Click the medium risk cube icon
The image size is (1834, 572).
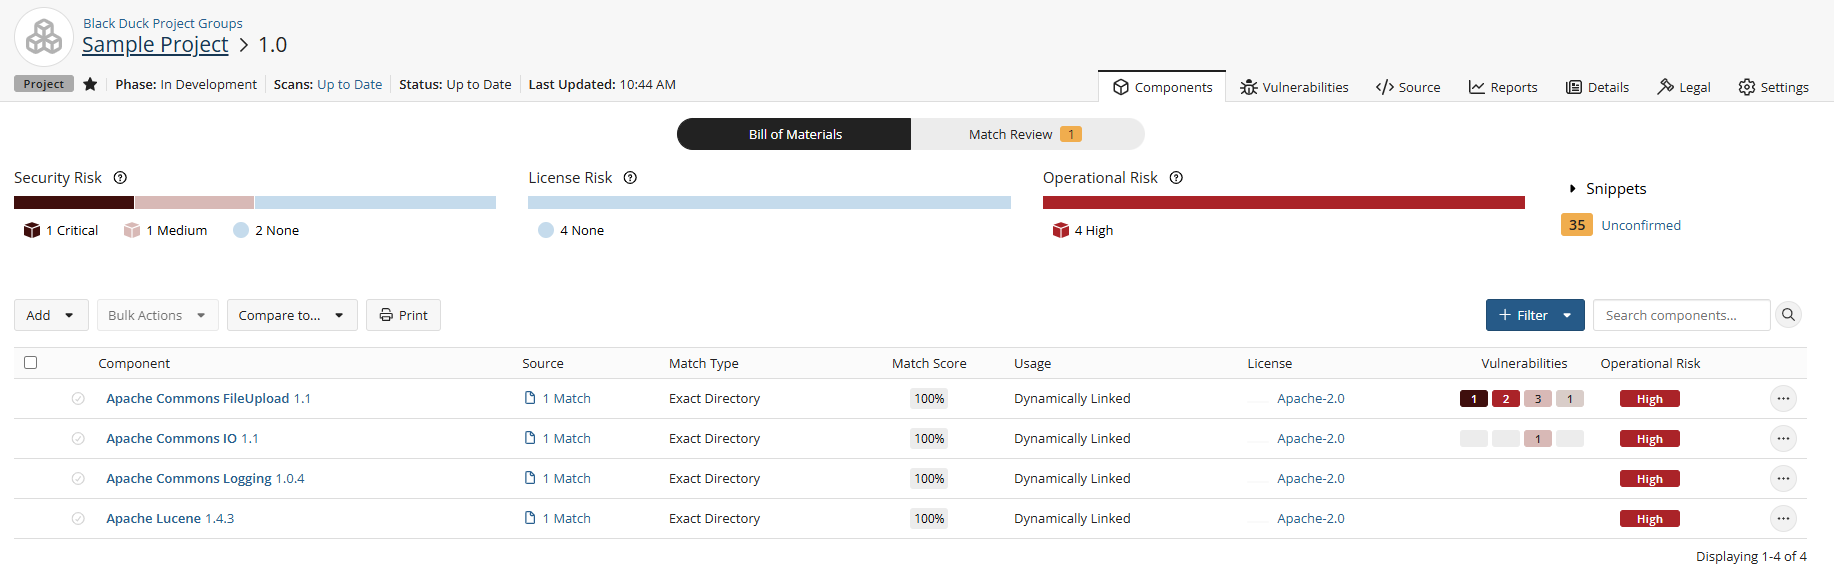click(132, 230)
